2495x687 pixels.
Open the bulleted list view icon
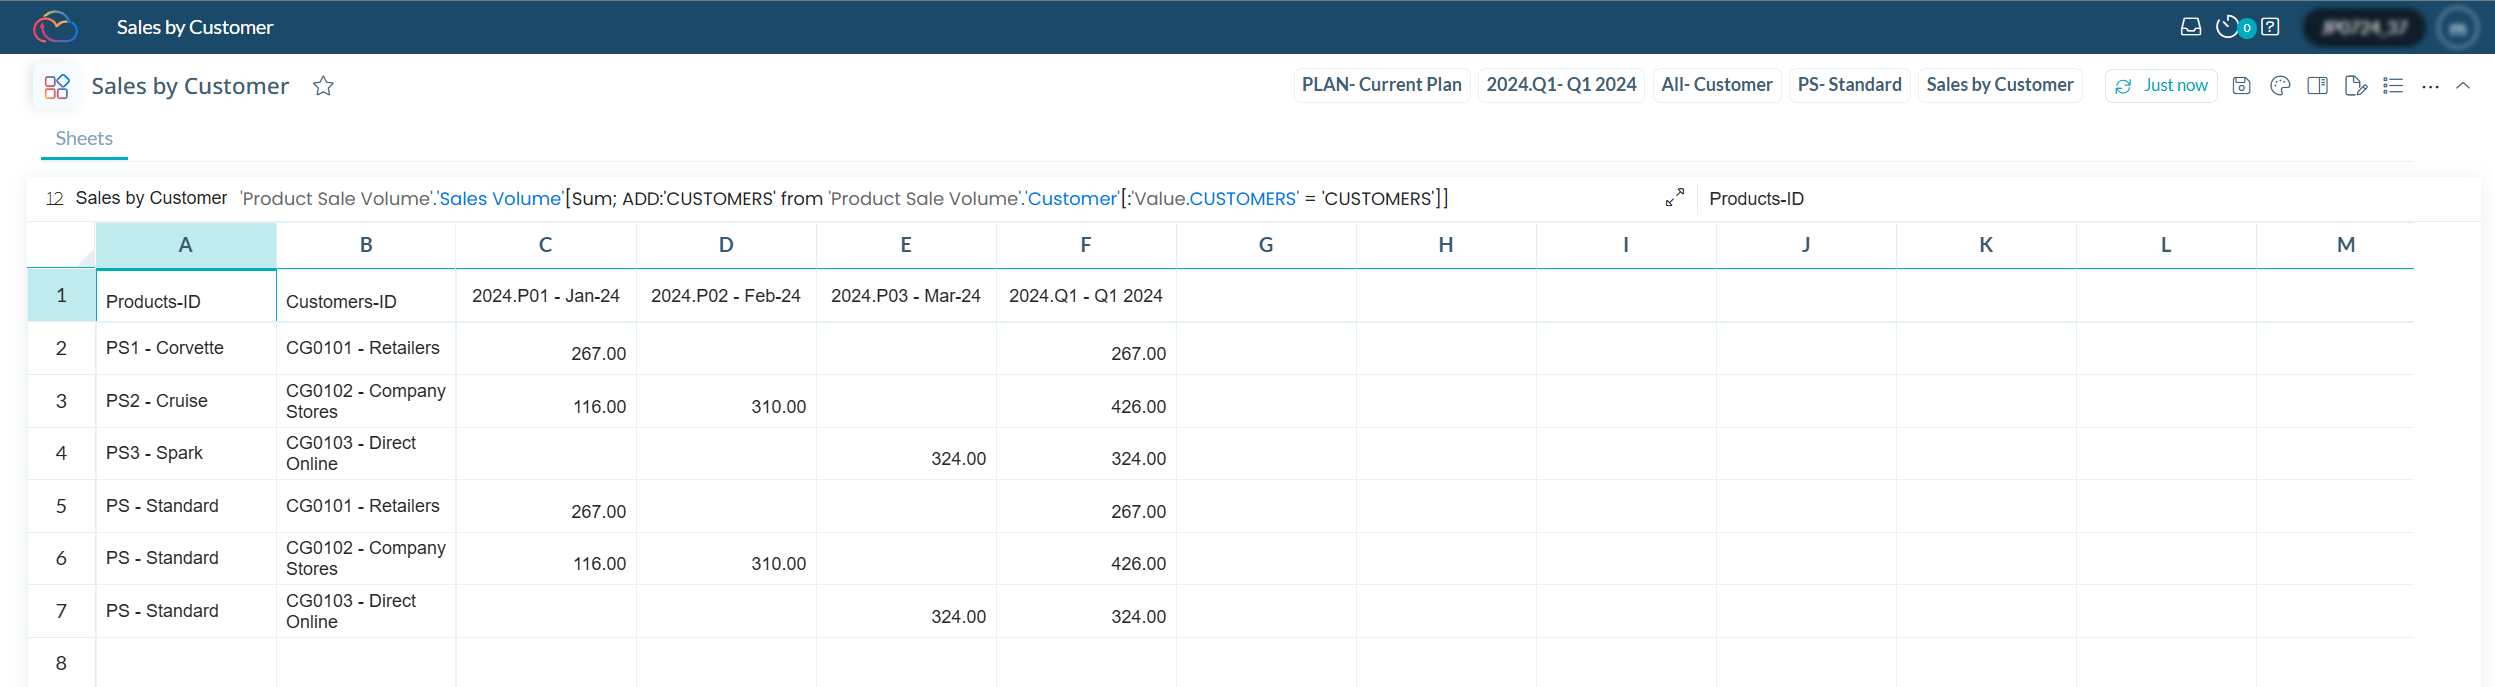[x=2393, y=86]
